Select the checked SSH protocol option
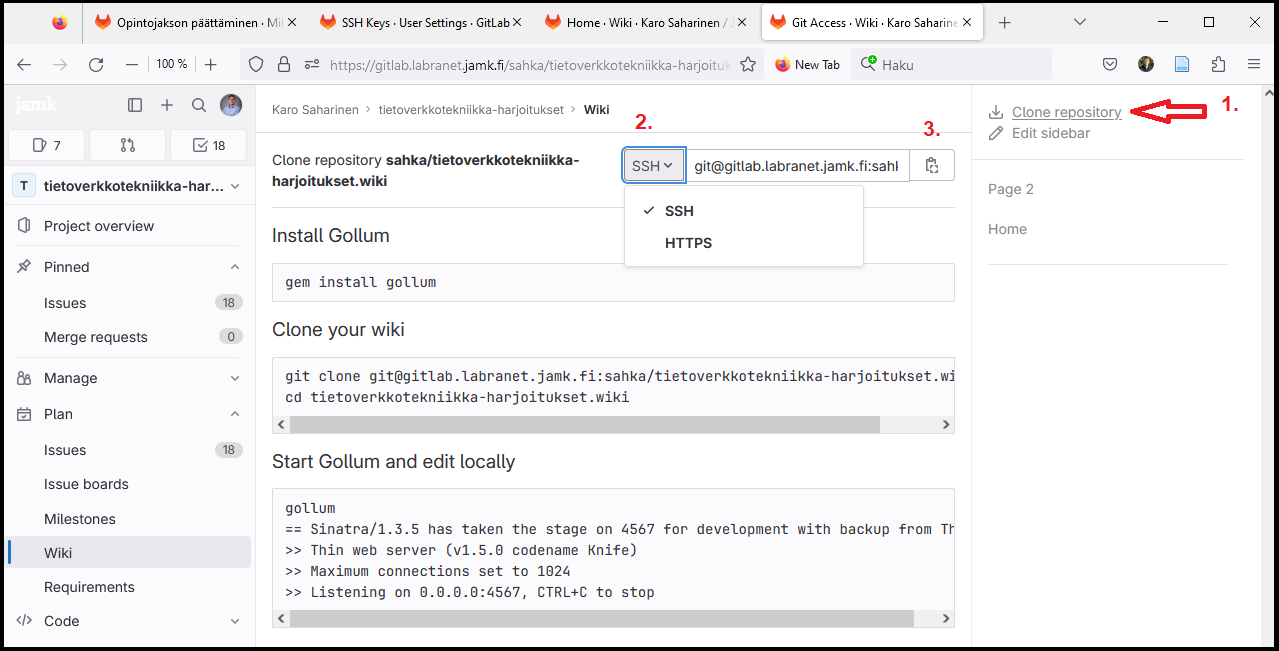The image size is (1279, 651). tap(679, 211)
